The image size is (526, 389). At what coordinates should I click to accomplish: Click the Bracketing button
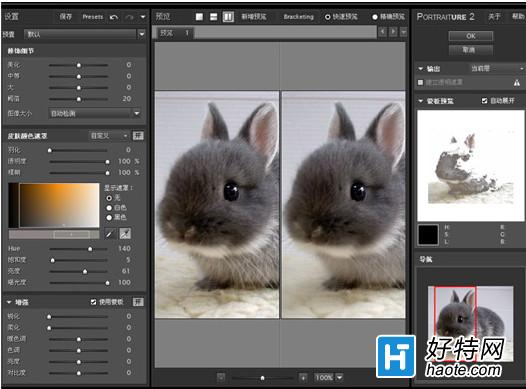coord(299,17)
